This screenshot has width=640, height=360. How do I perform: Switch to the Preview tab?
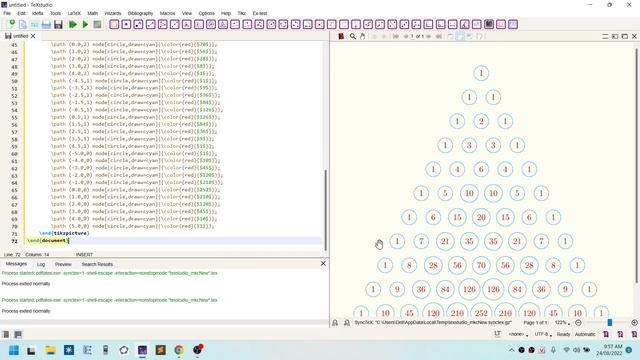coord(63,264)
